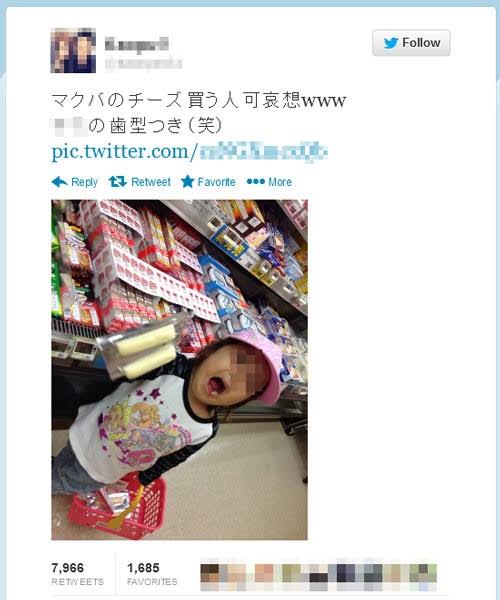Image resolution: width=500 pixels, height=600 pixels.
Task: Follow this account via Follow text
Action: 421,42
